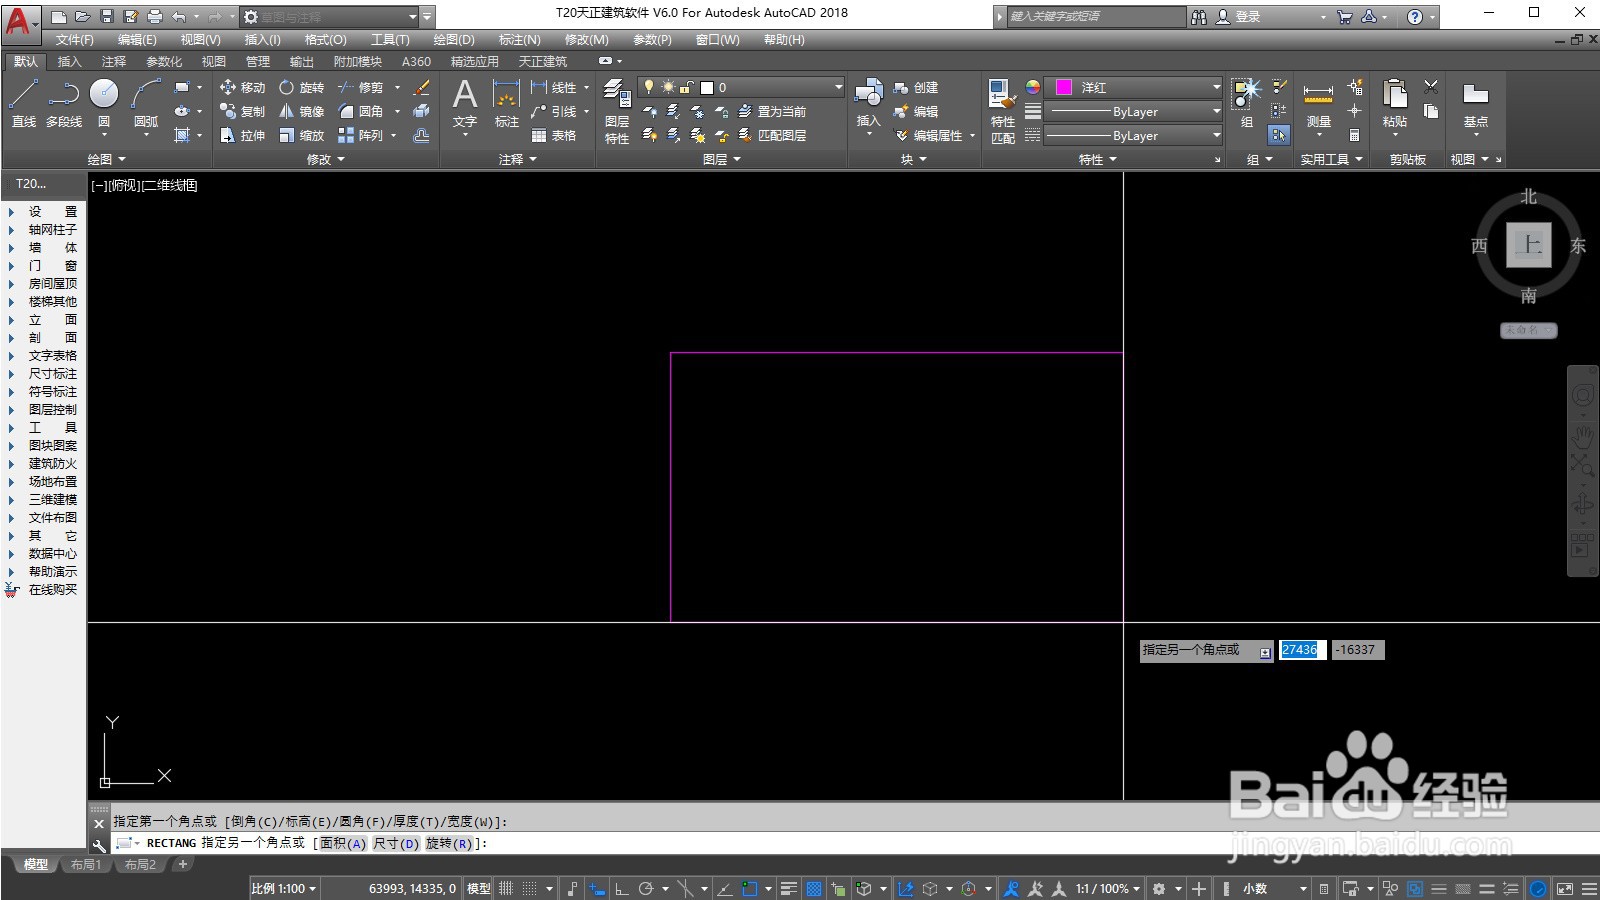Open the linetype ByLayer dropdown
Viewport: 1600px width, 900px height.
pyautogui.click(x=1133, y=136)
